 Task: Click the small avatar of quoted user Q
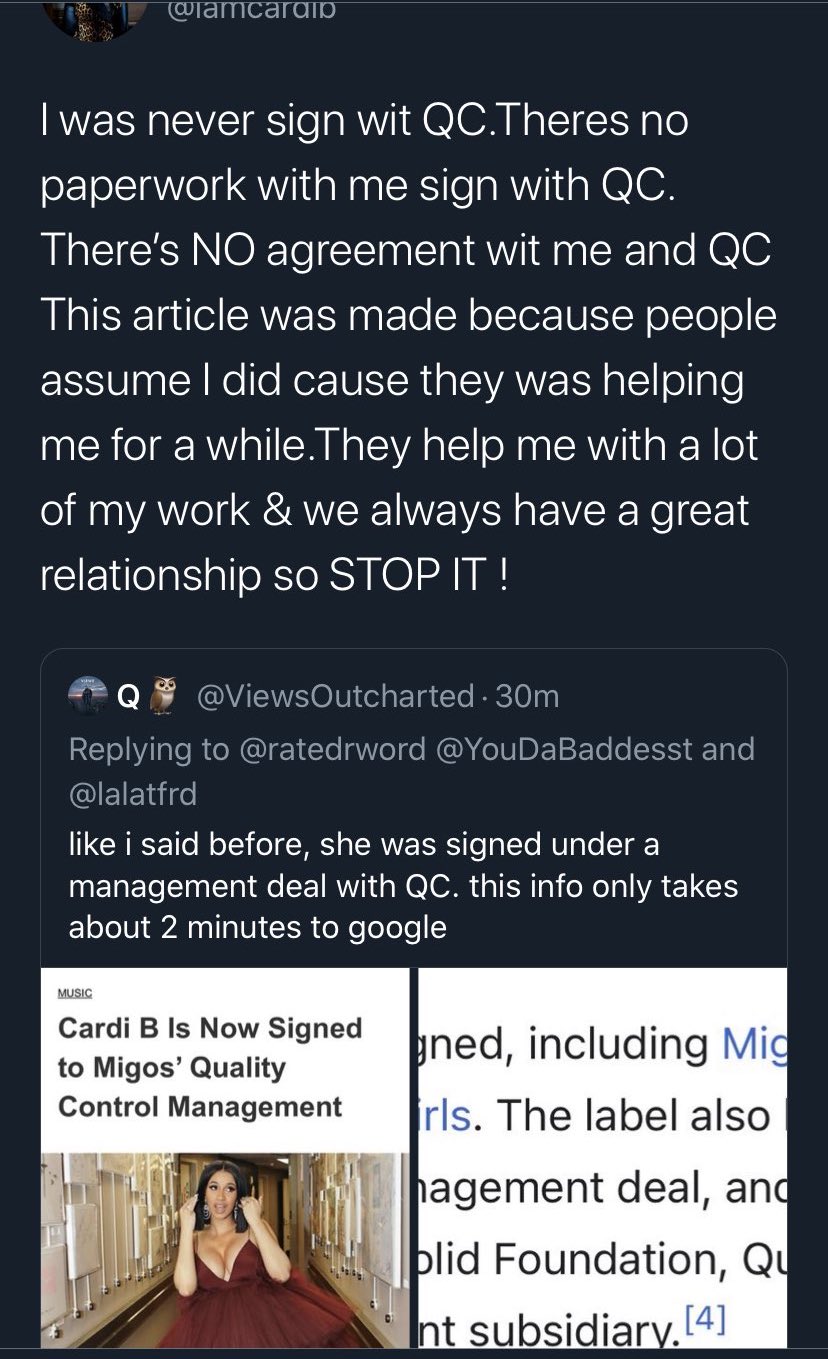[87, 695]
